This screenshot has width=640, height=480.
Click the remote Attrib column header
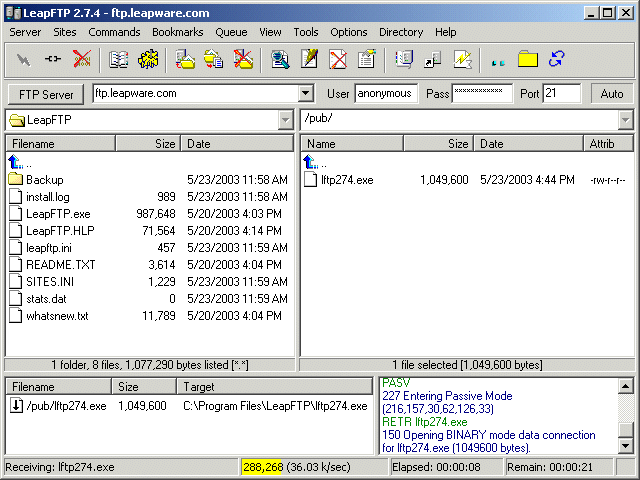tap(608, 144)
